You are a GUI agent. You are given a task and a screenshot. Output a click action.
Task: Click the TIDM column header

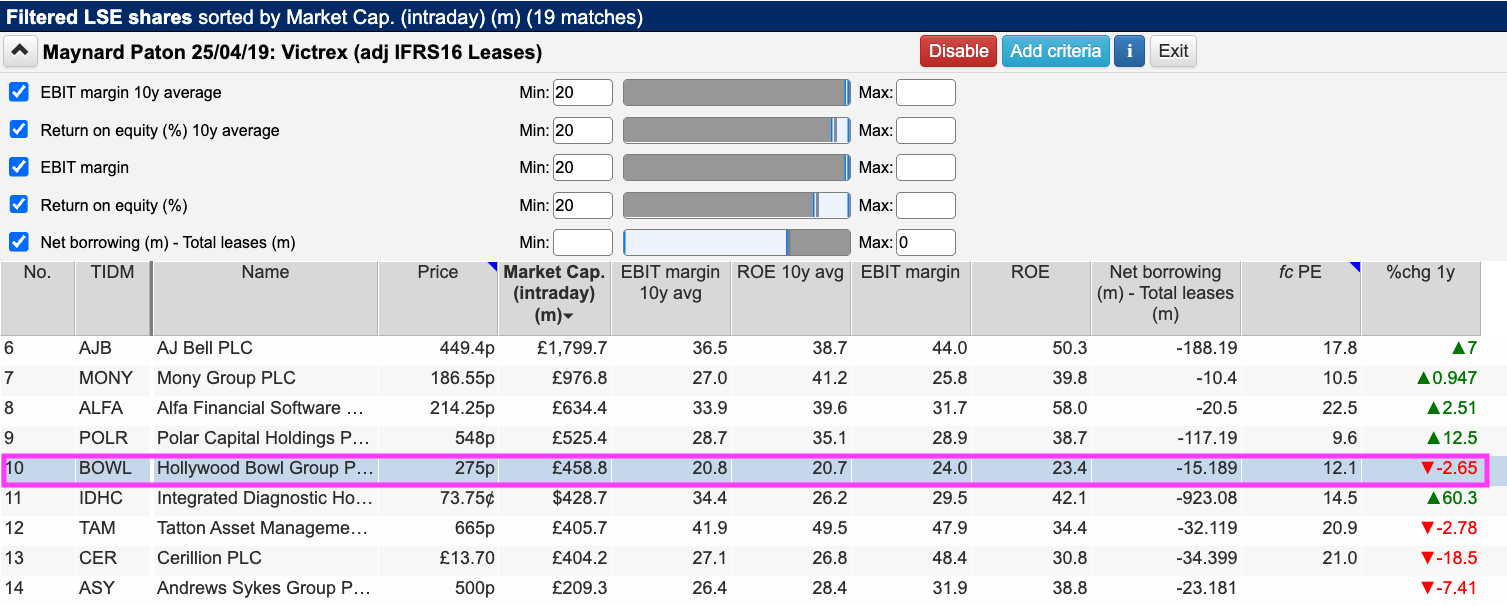[112, 272]
